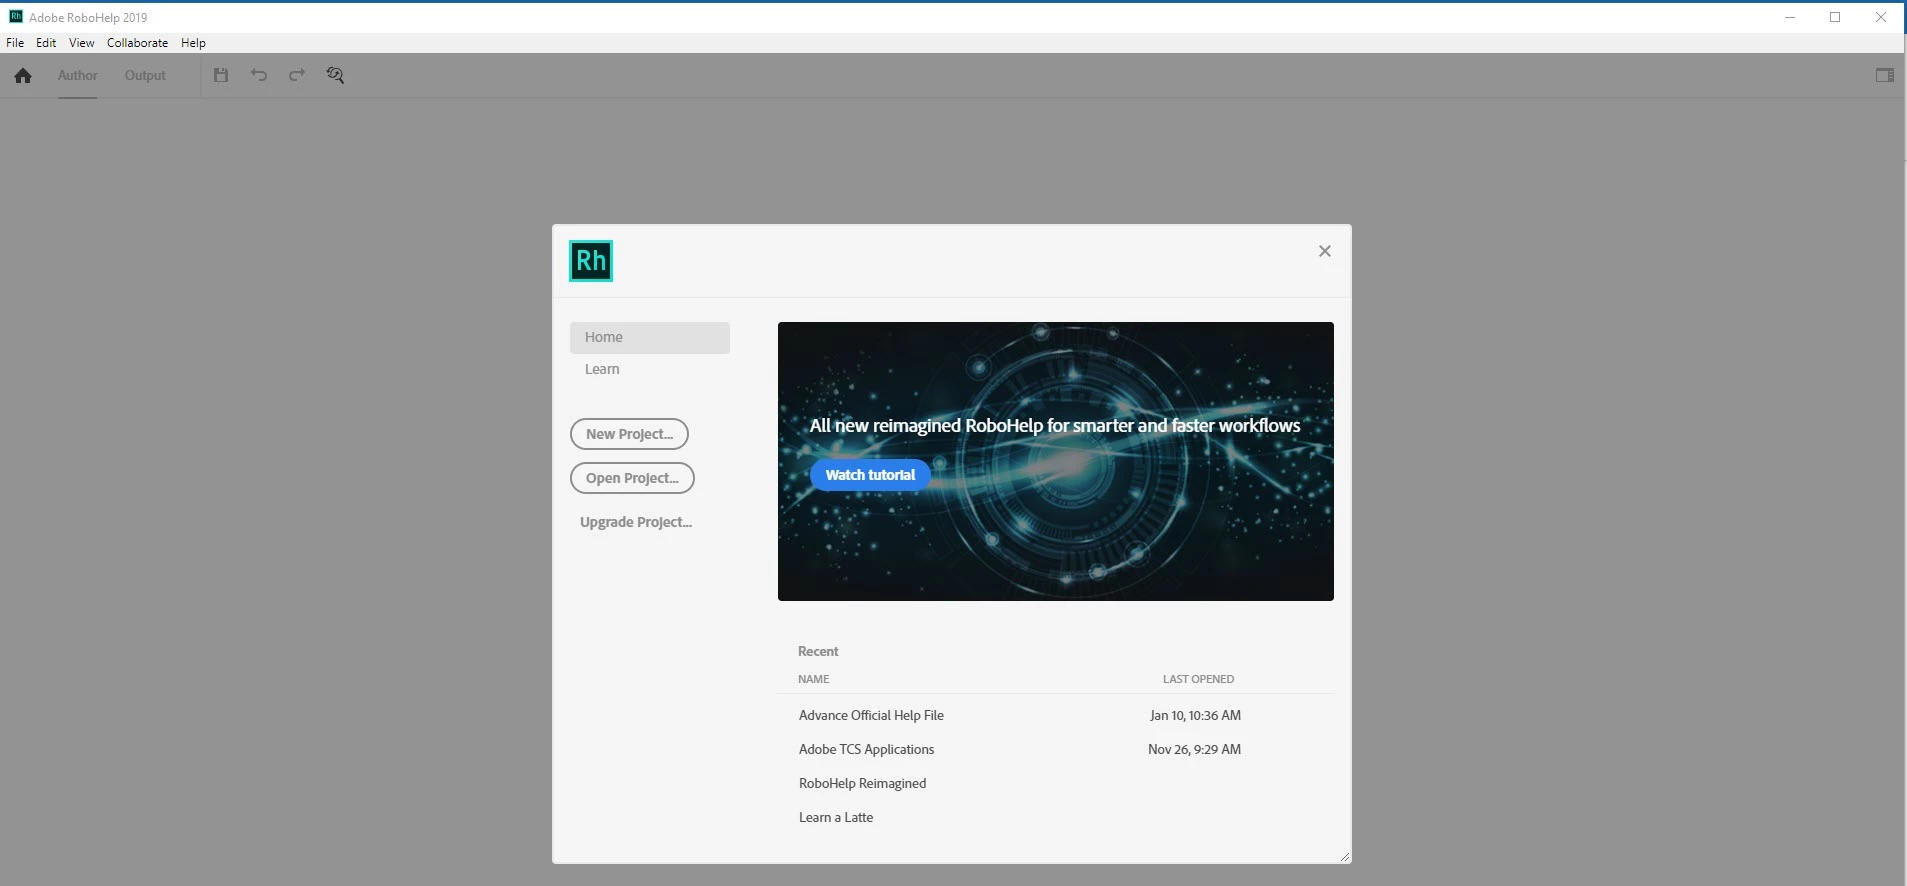Open recent project Adobe TCS Applications
Image resolution: width=1907 pixels, height=886 pixels.
866,749
